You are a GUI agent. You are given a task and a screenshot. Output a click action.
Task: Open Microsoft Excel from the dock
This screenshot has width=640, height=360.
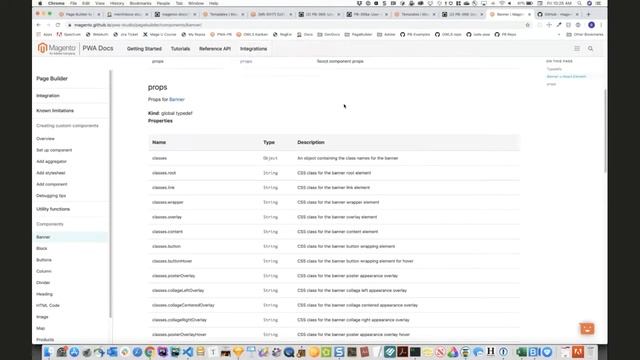[521, 352]
